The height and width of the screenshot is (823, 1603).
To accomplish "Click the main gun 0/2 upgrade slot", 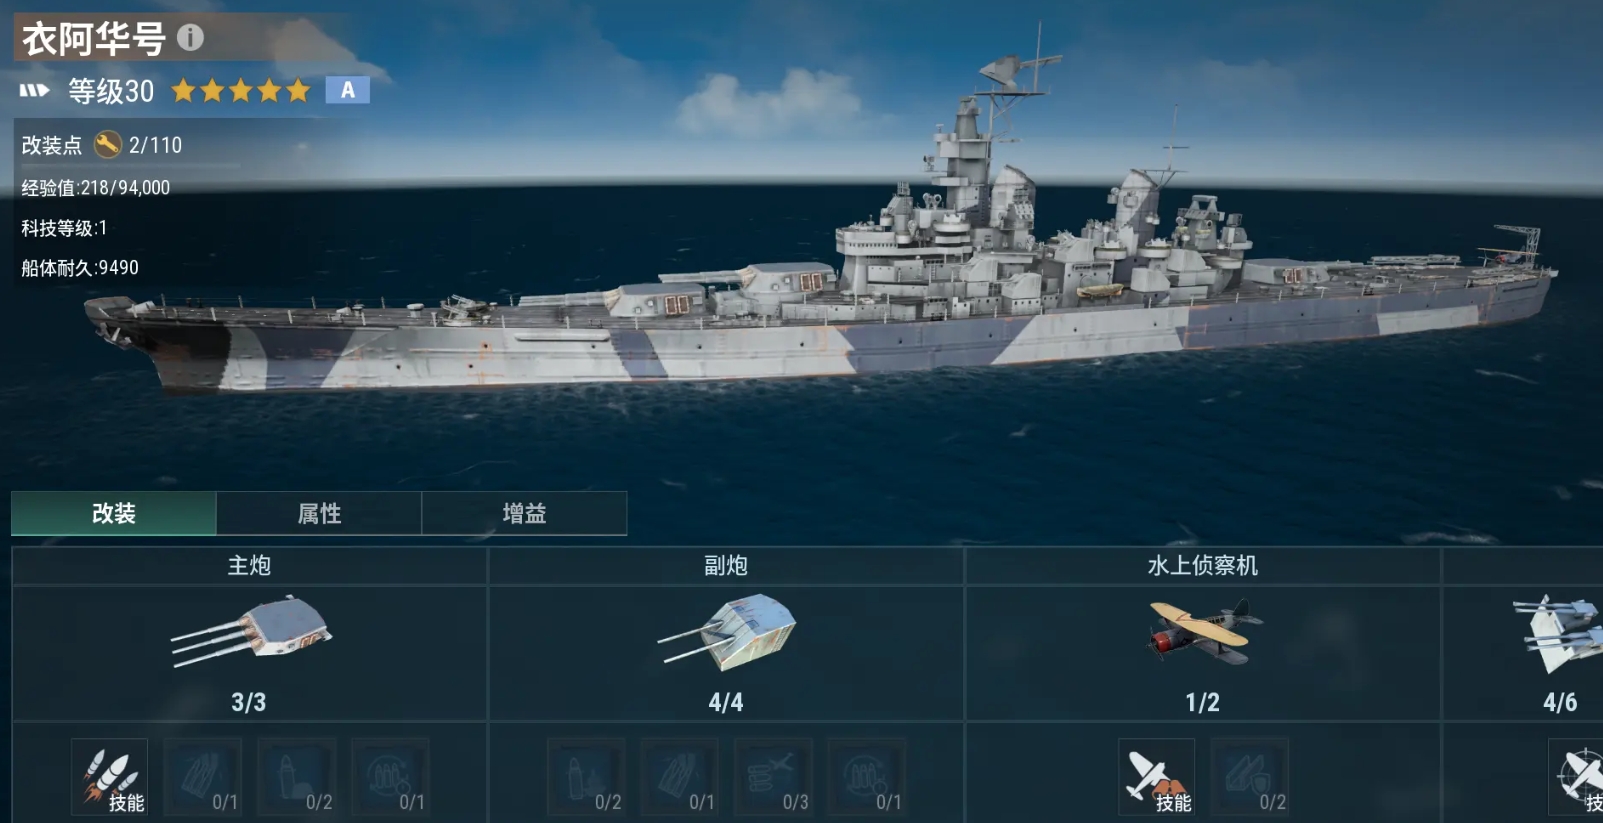I will 297,777.
